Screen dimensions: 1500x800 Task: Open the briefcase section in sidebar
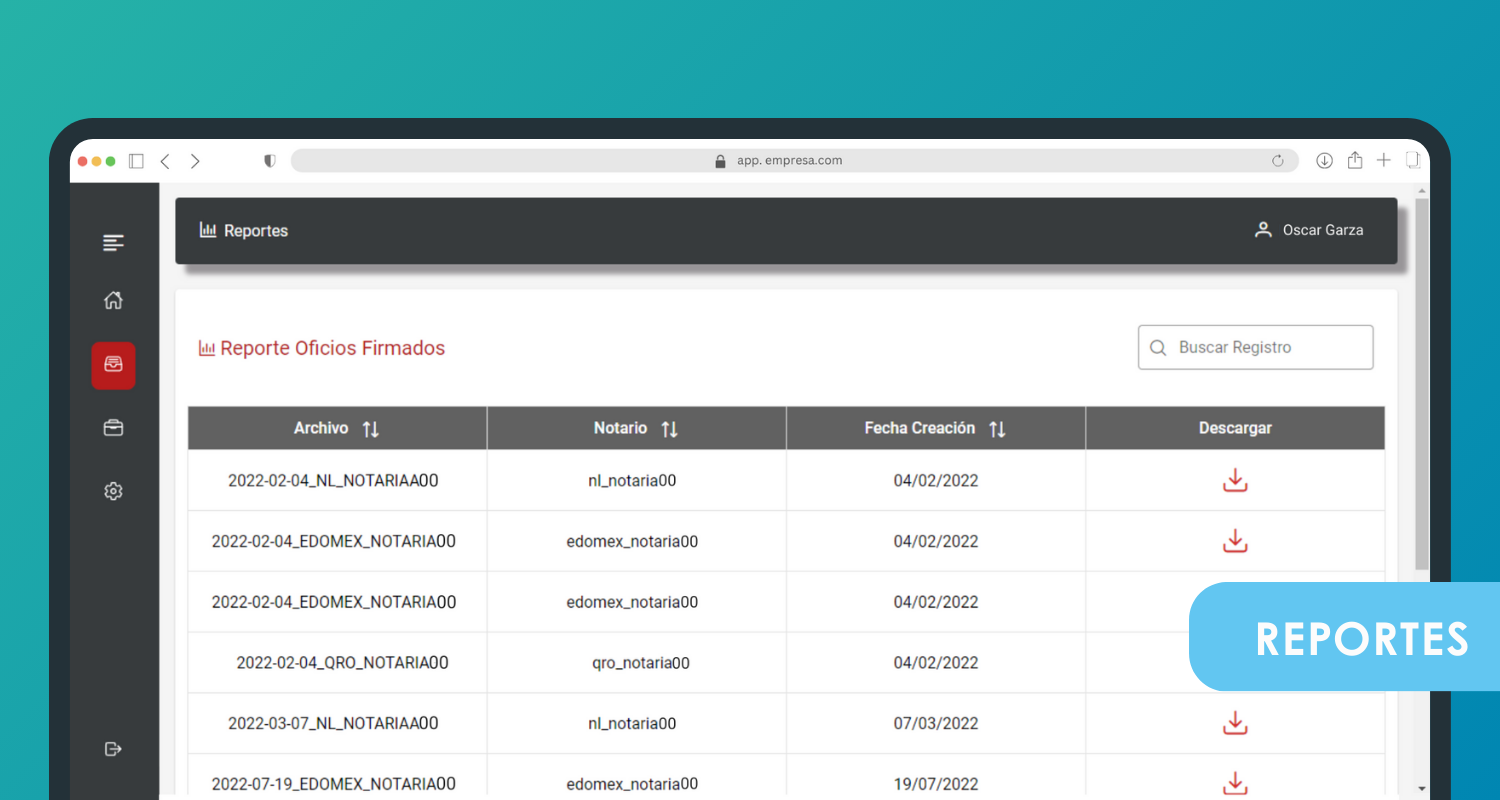[113, 428]
